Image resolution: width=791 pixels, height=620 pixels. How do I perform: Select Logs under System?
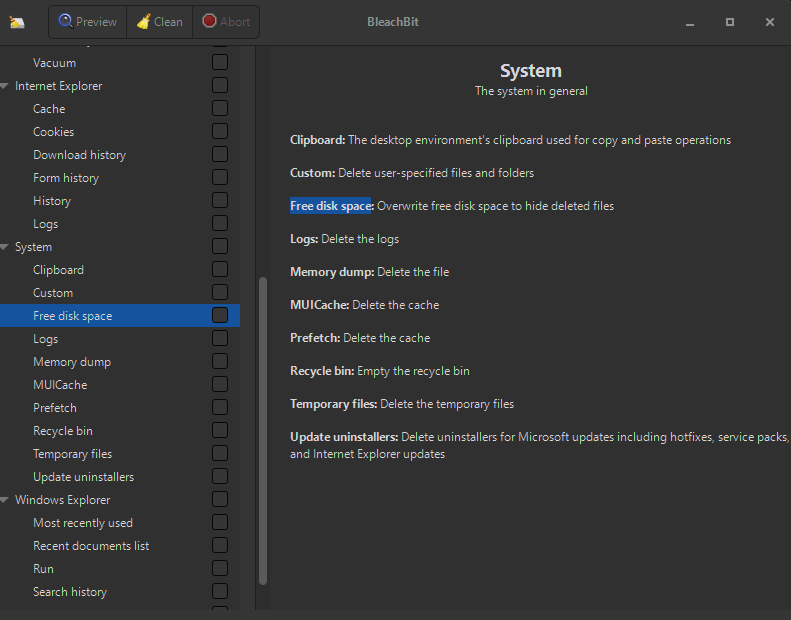[x=45, y=339]
